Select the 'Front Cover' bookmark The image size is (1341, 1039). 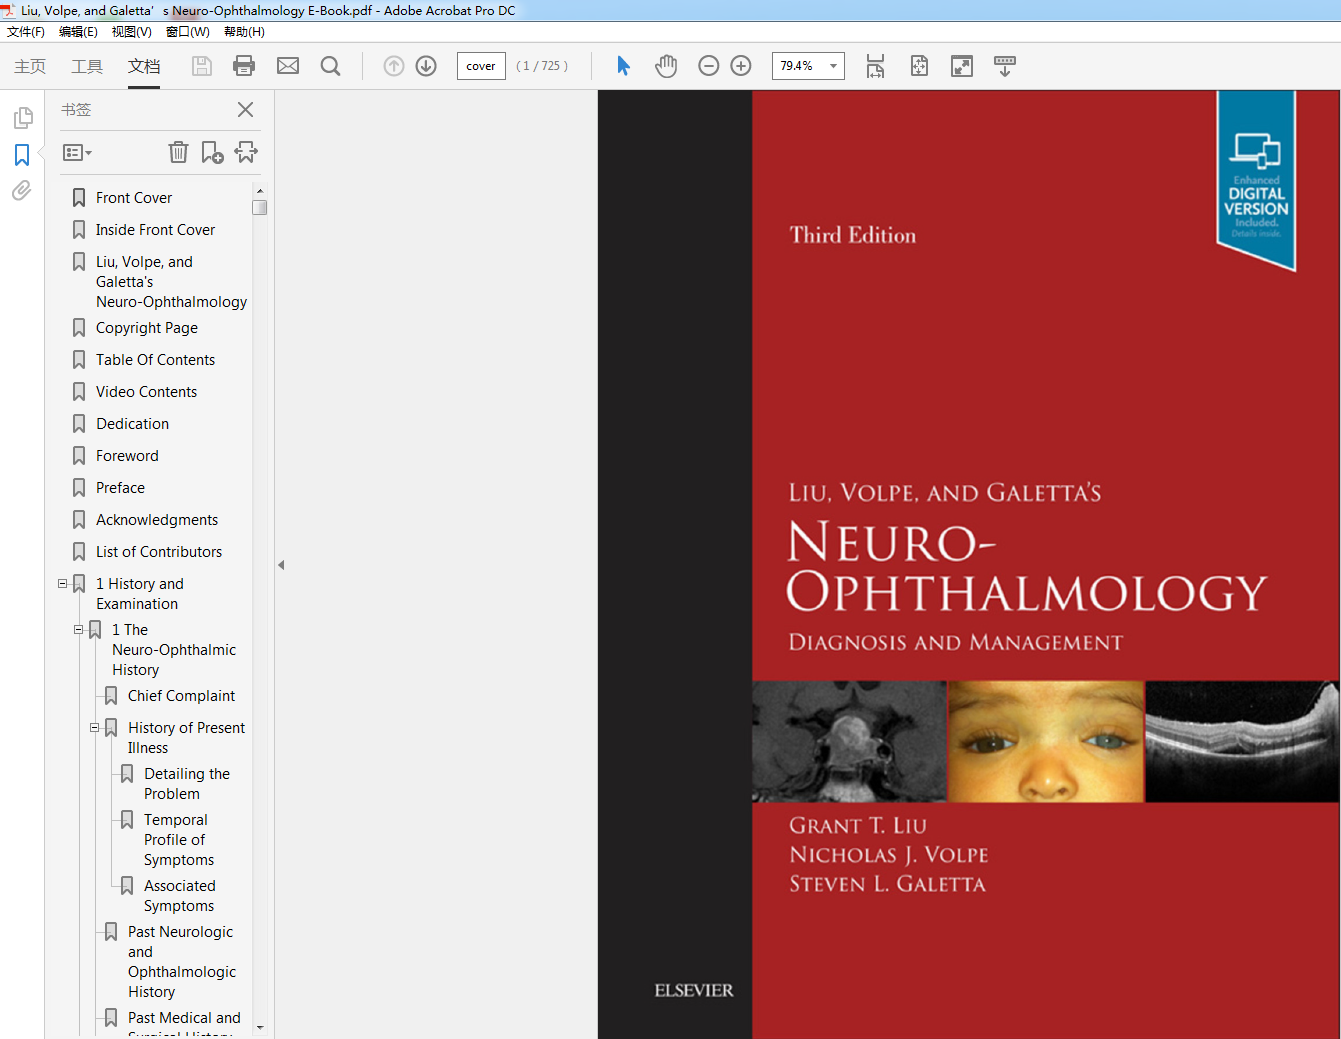pyautogui.click(x=134, y=198)
